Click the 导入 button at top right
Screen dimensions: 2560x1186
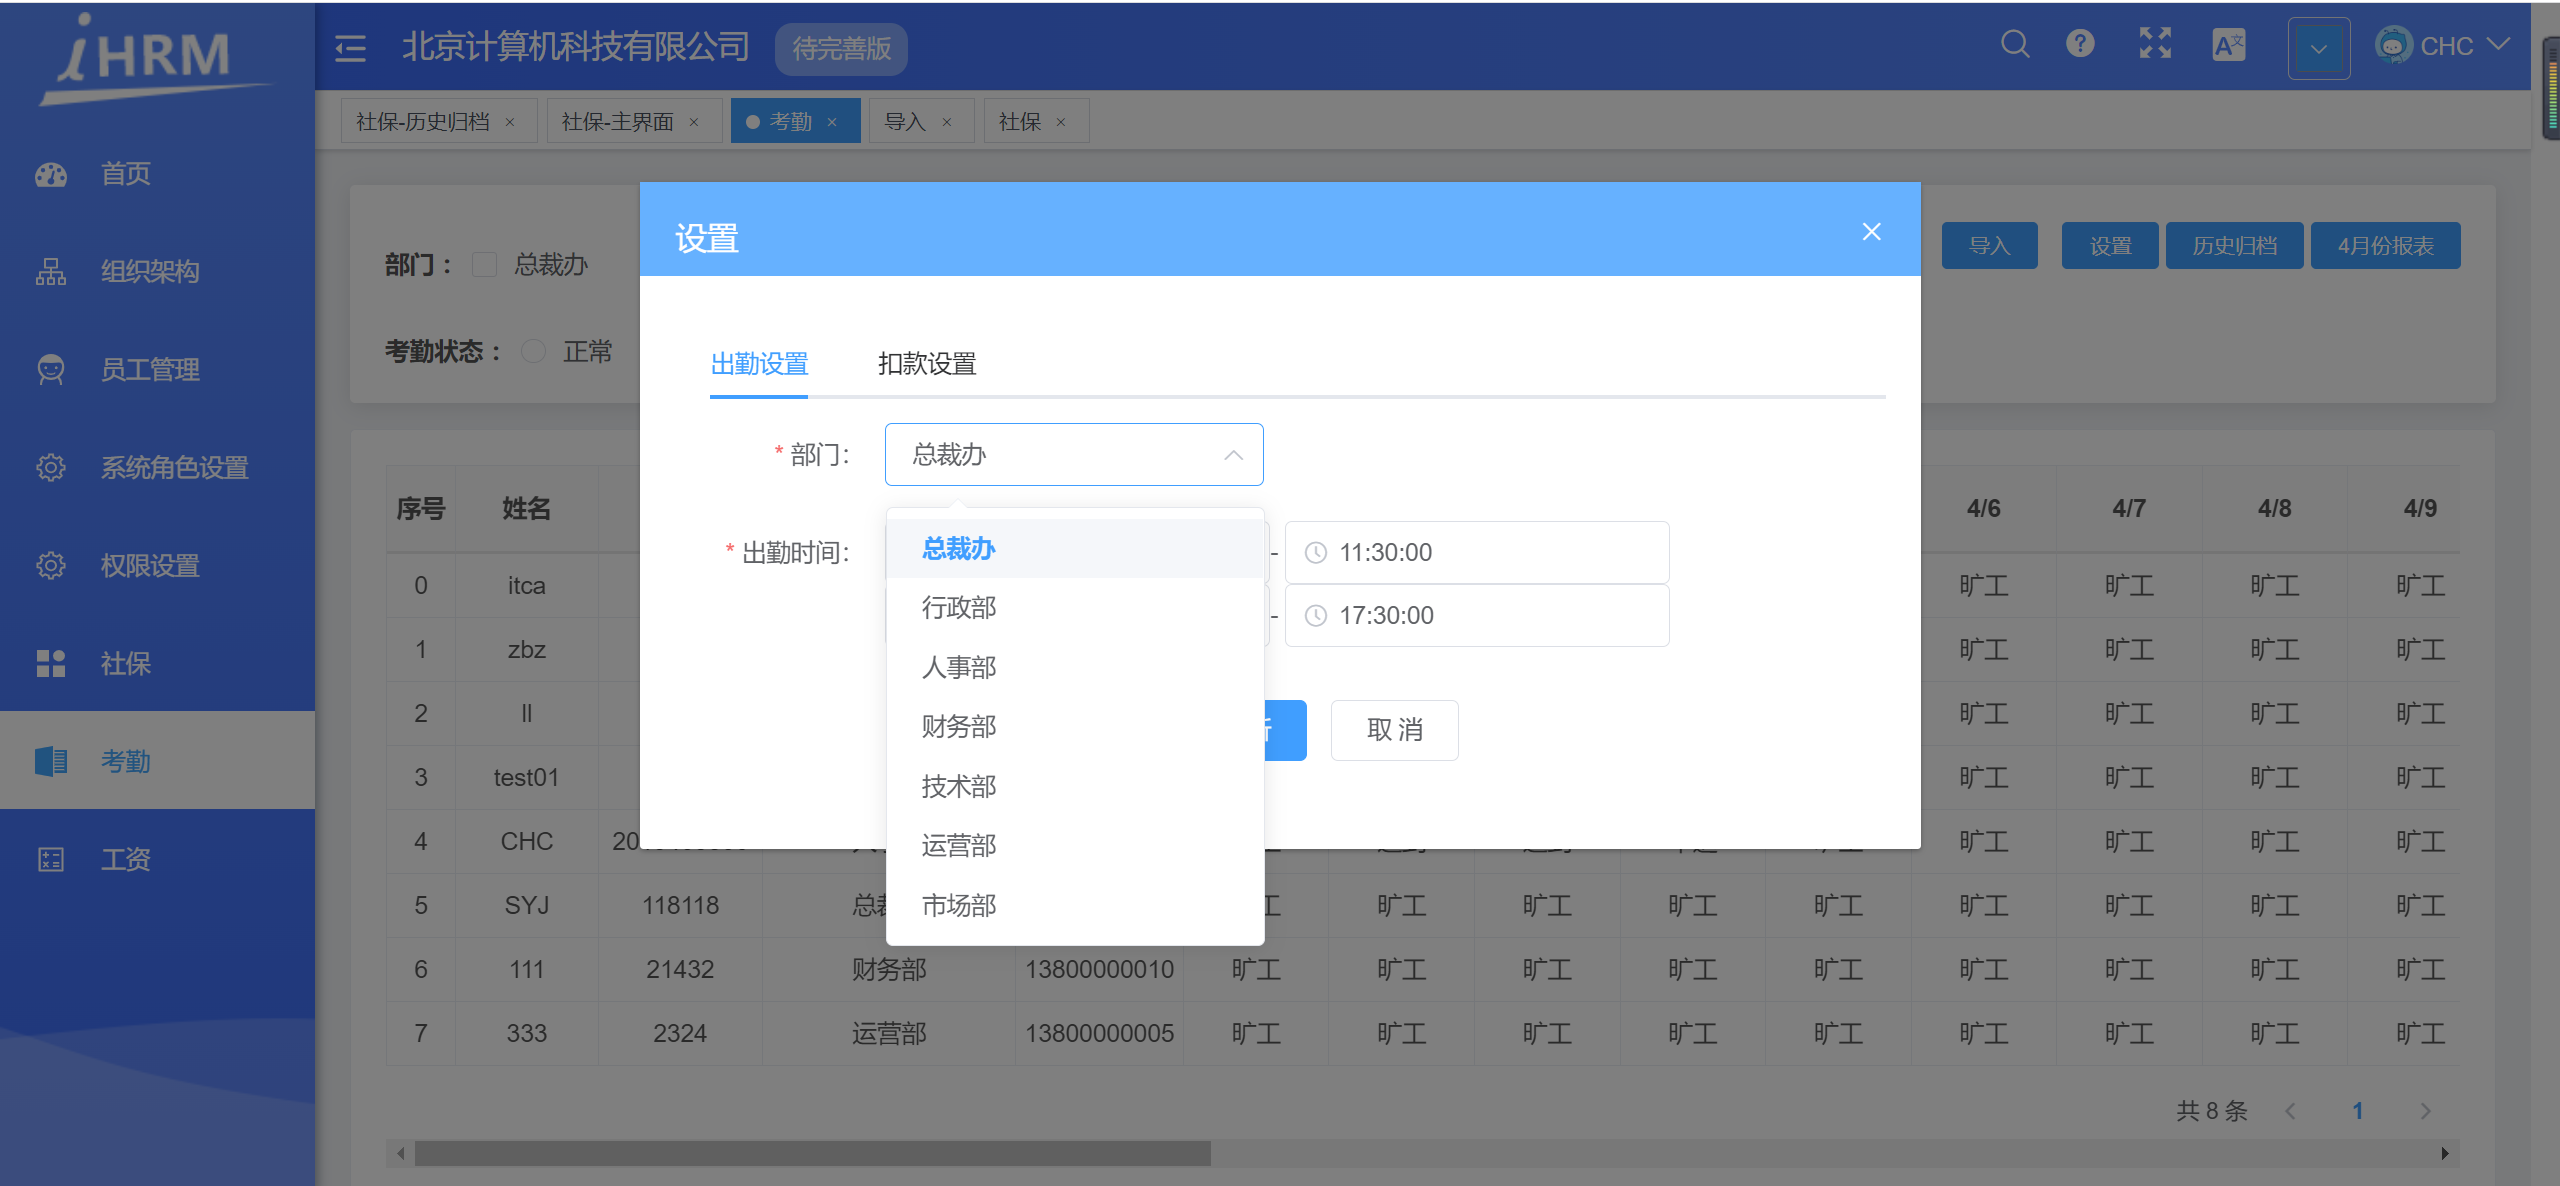[1989, 246]
